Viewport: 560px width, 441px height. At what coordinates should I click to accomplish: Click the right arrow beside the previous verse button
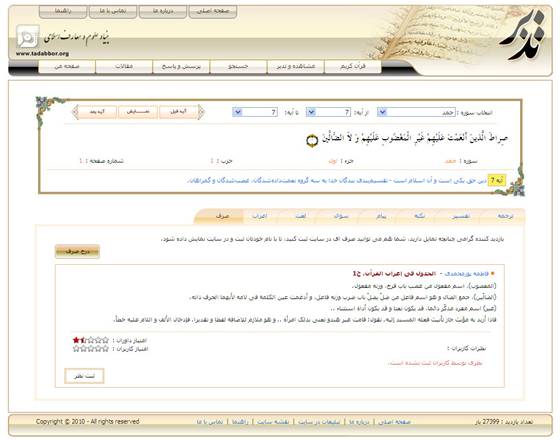tap(201, 112)
